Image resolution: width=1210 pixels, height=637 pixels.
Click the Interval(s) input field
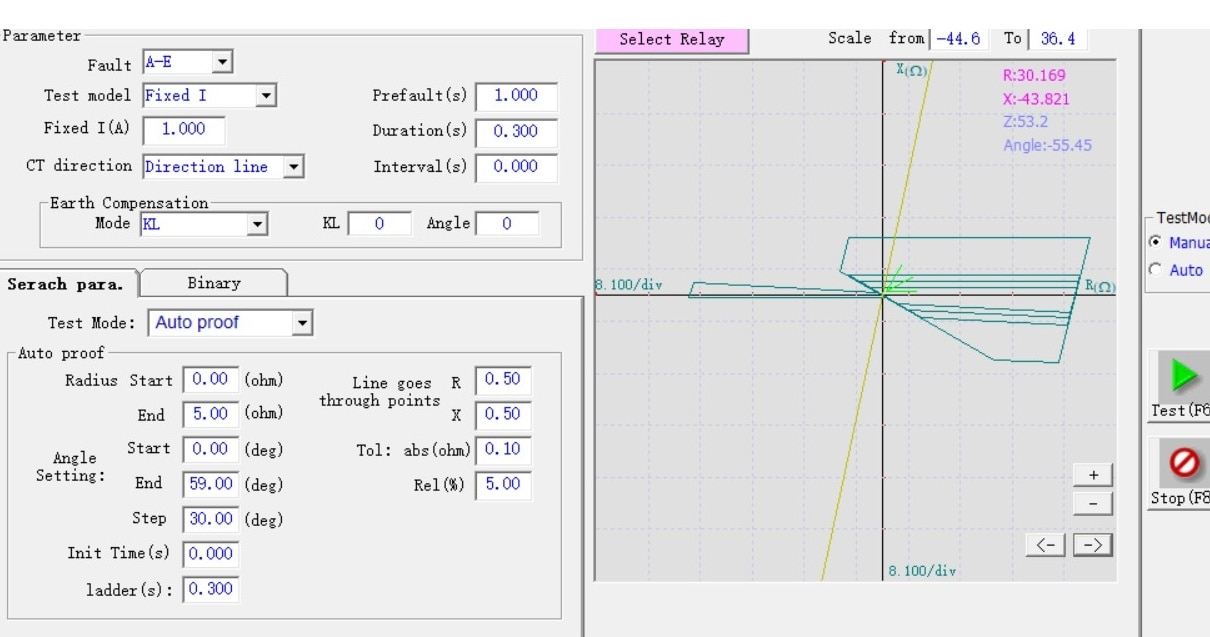(516, 167)
